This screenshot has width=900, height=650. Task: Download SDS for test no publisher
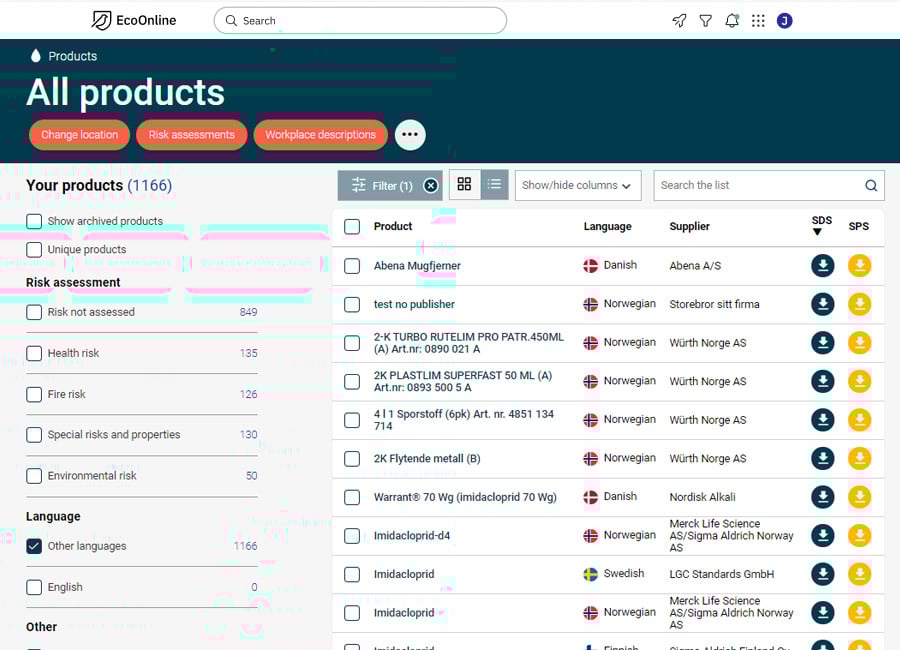[823, 304]
